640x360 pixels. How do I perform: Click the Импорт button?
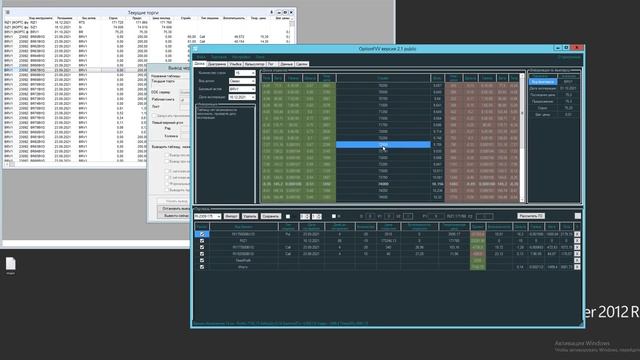tap(231, 216)
